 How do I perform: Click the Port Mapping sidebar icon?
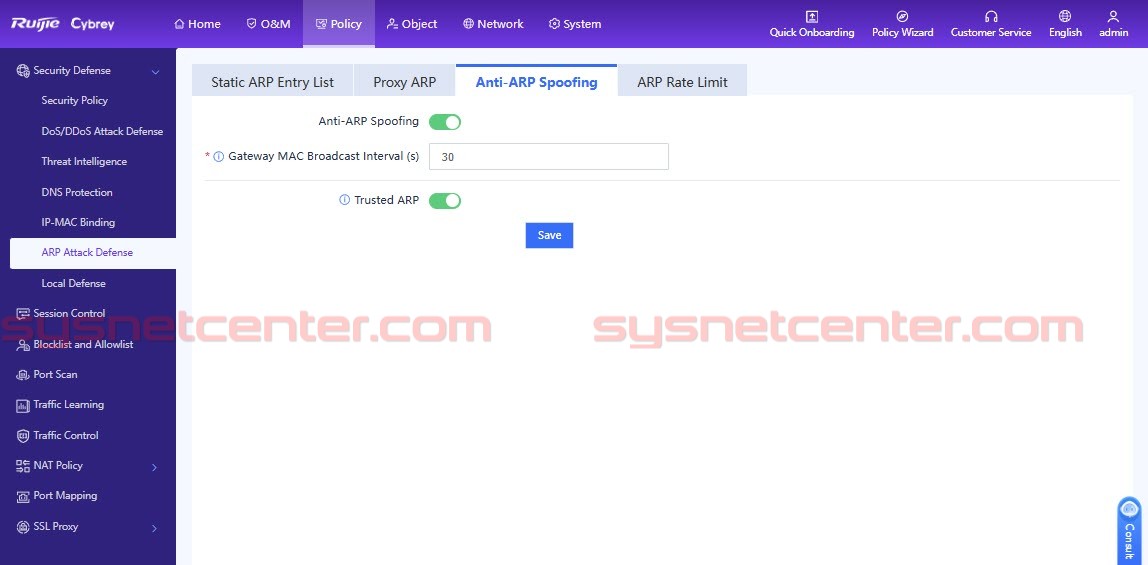coord(23,496)
